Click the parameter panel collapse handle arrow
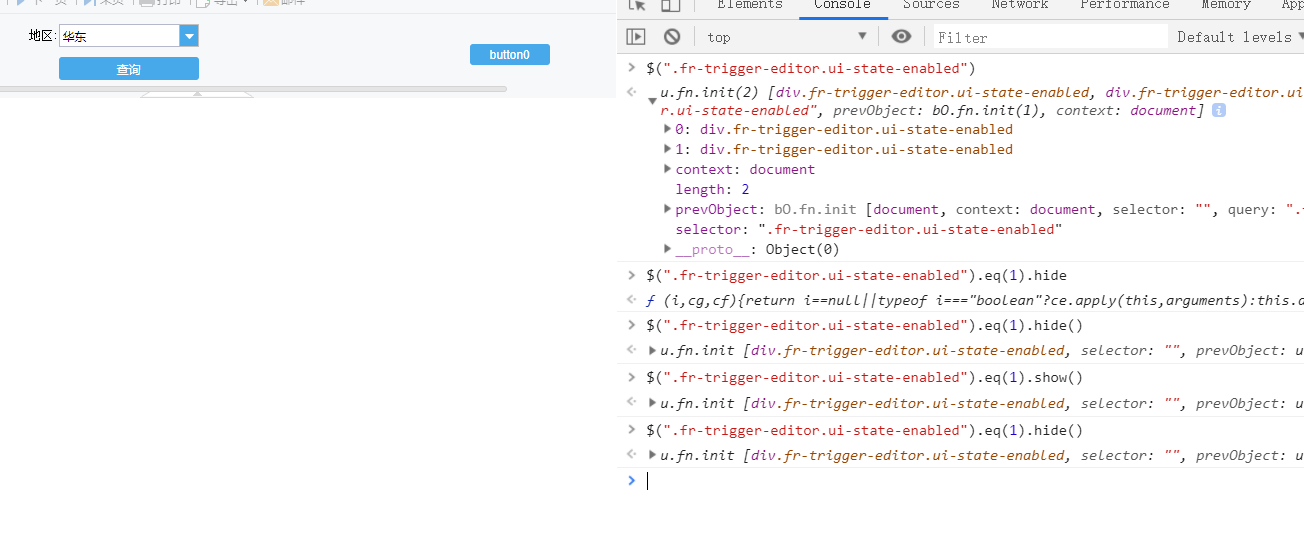This screenshot has height=547, width=1304. click(197, 94)
